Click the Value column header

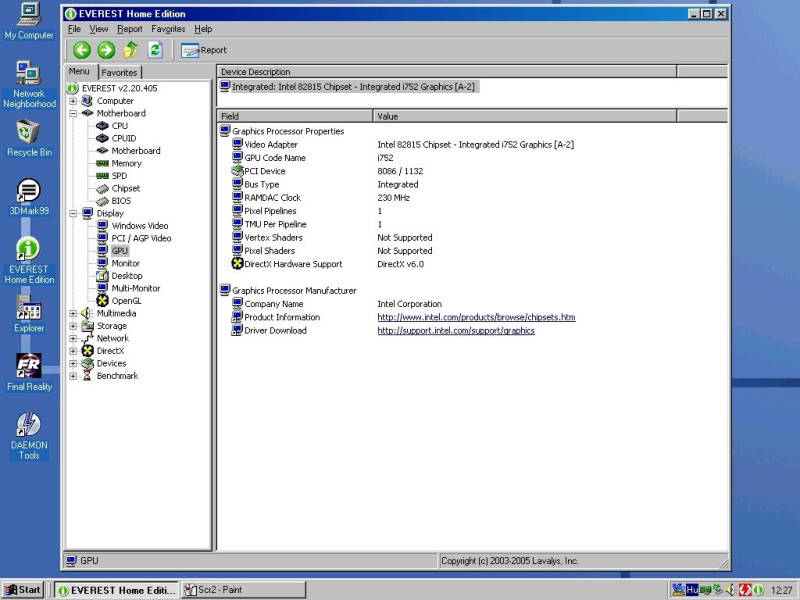coord(525,116)
